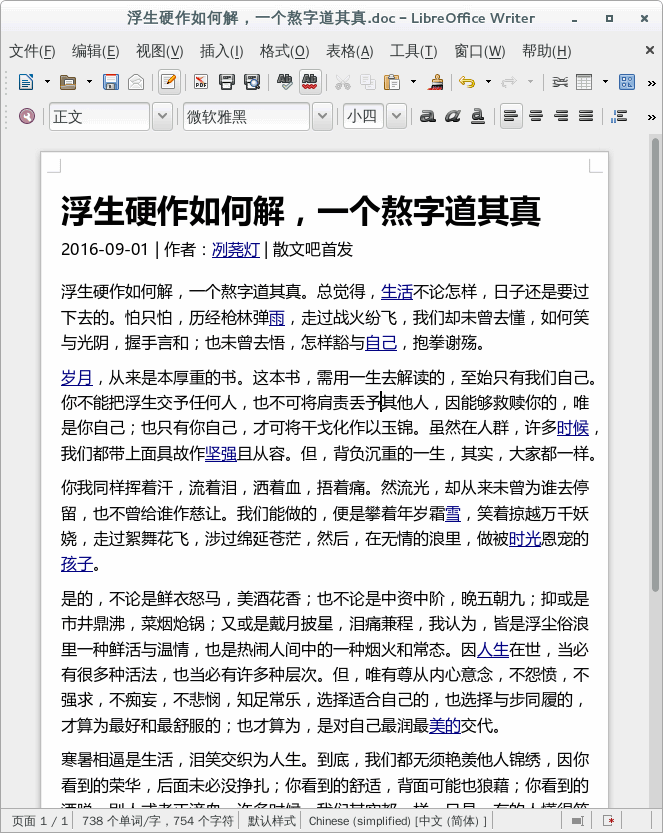Image resolution: width=663 pixels, height=833 pixels.
Task: Print the document with the printer icon
Action: tap(227, 82)
